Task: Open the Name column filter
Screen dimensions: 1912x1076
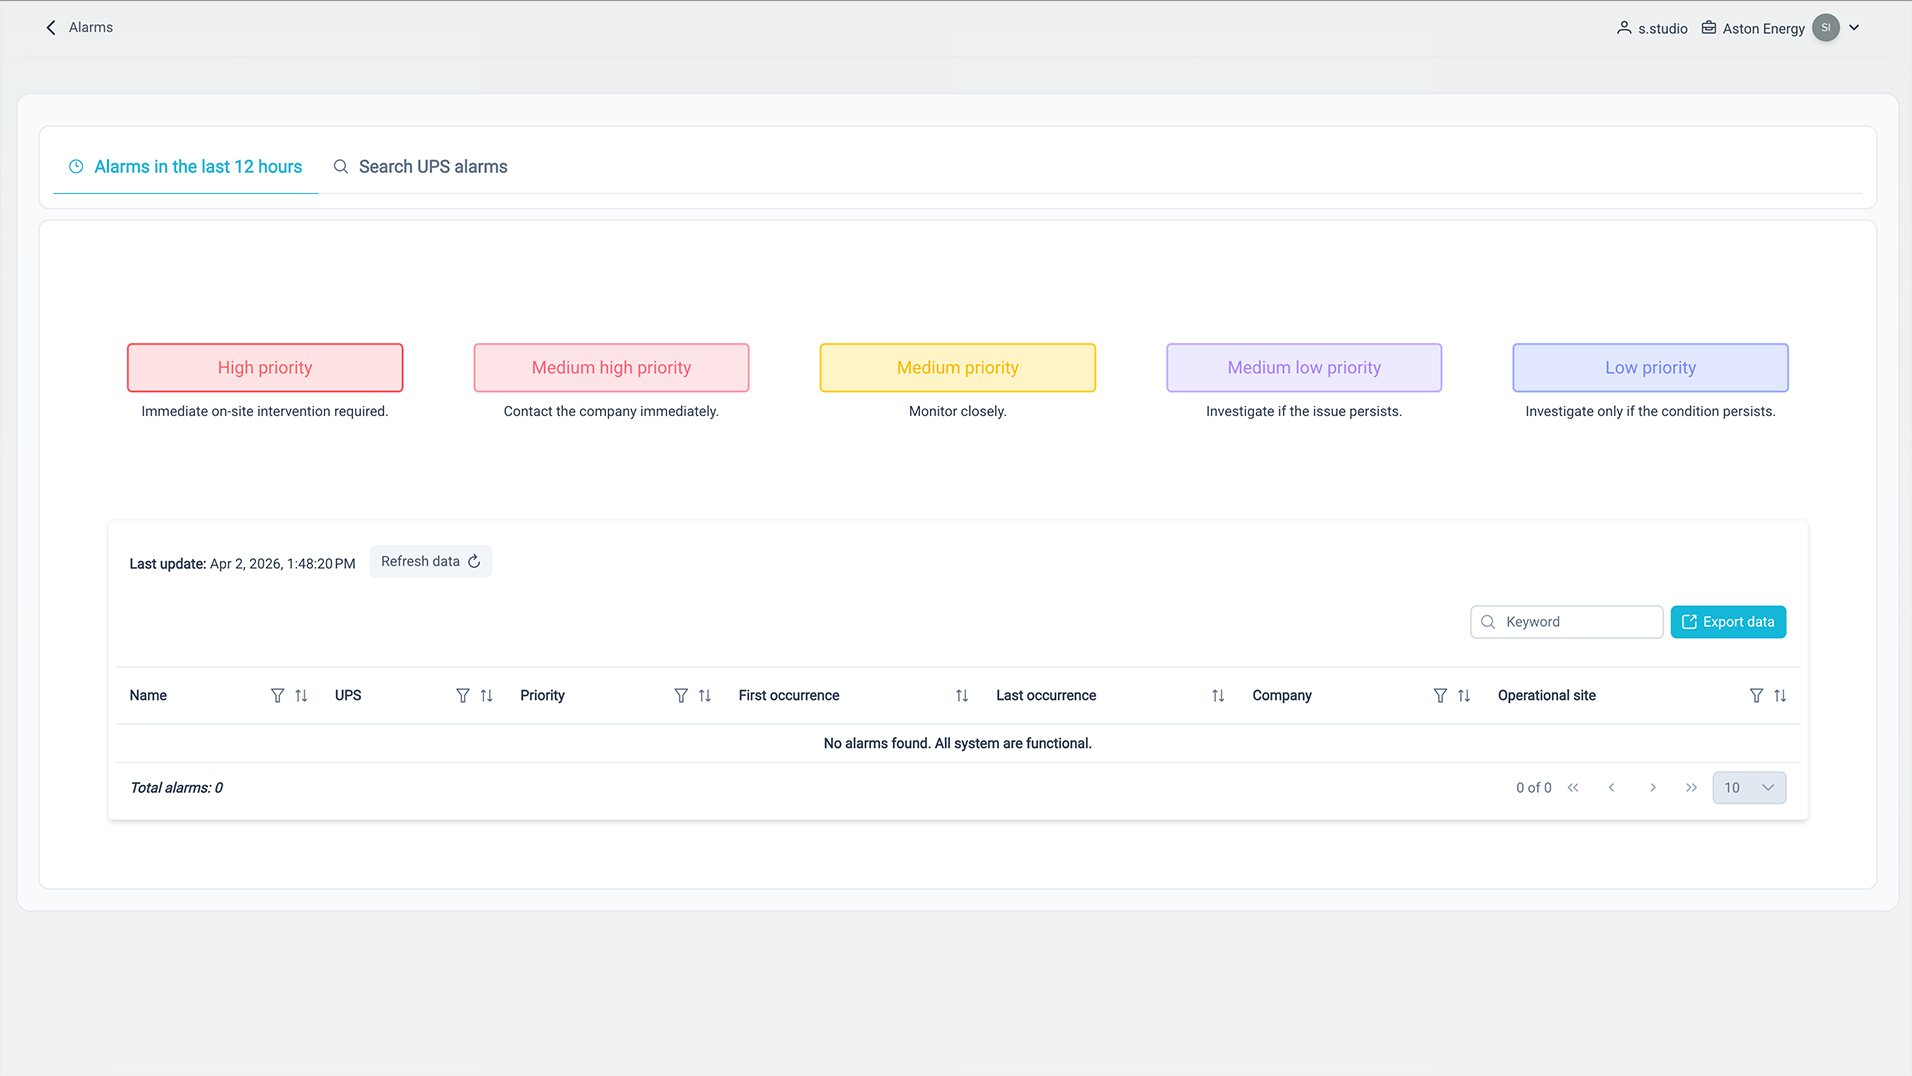Action: [x=277, y=696]
